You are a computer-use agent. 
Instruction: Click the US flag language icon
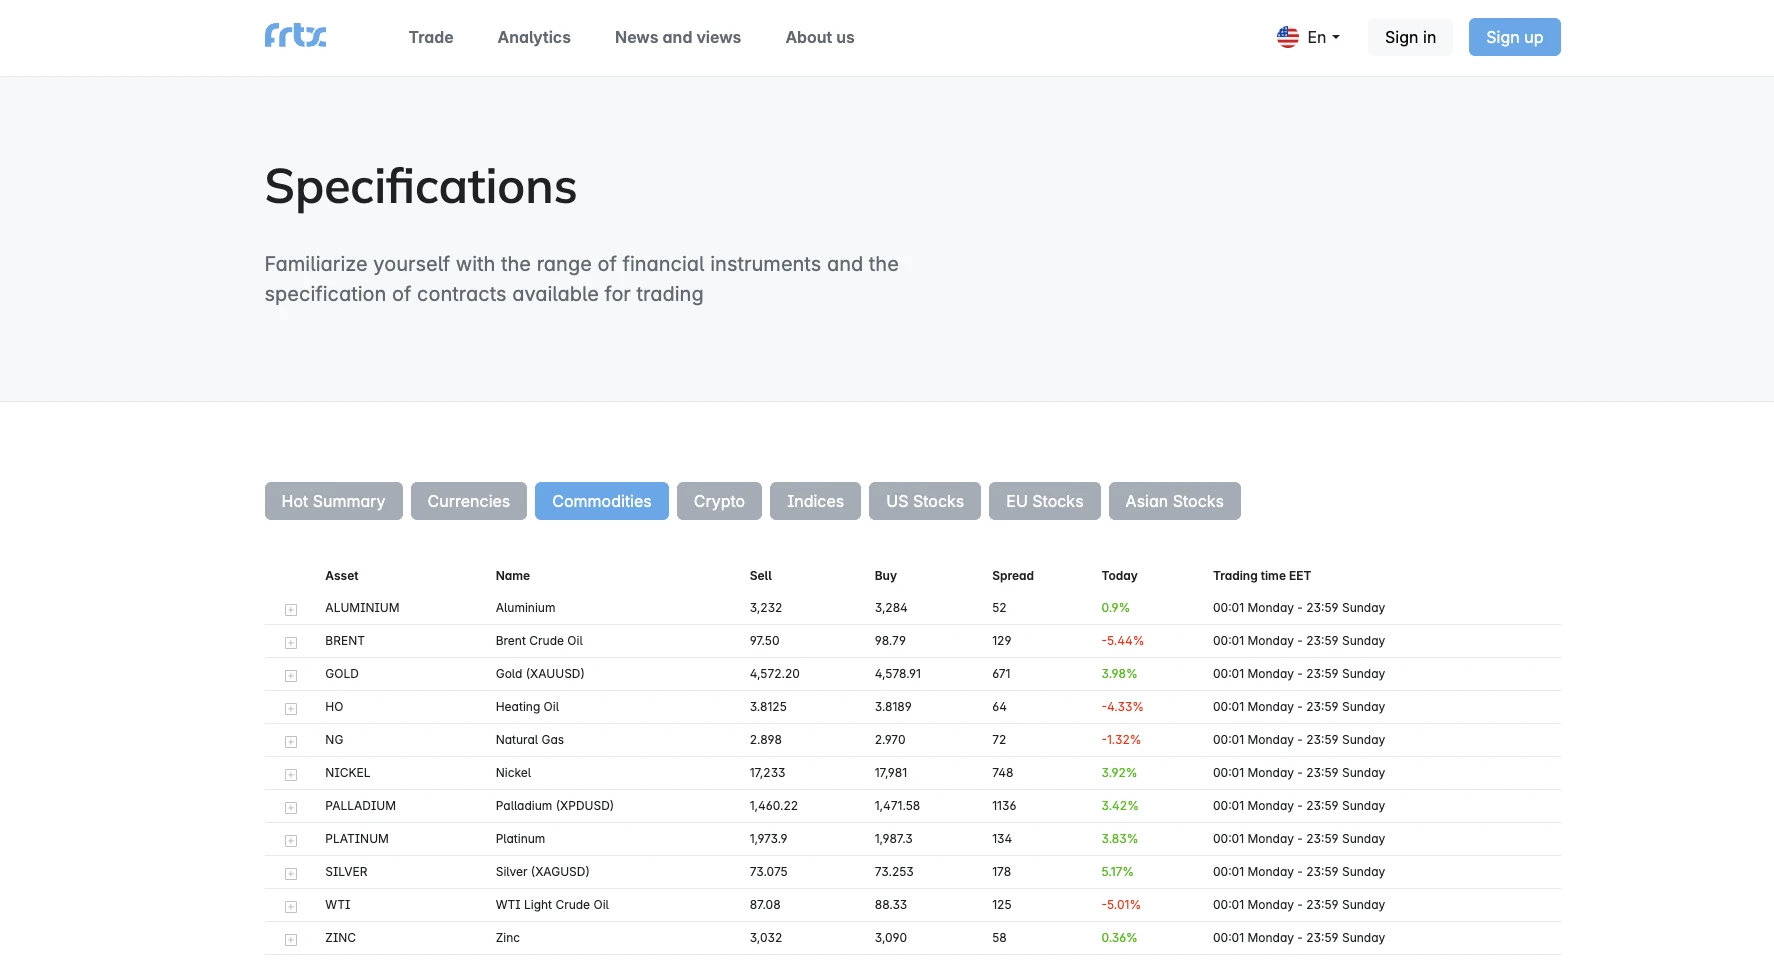point(1287,37)
